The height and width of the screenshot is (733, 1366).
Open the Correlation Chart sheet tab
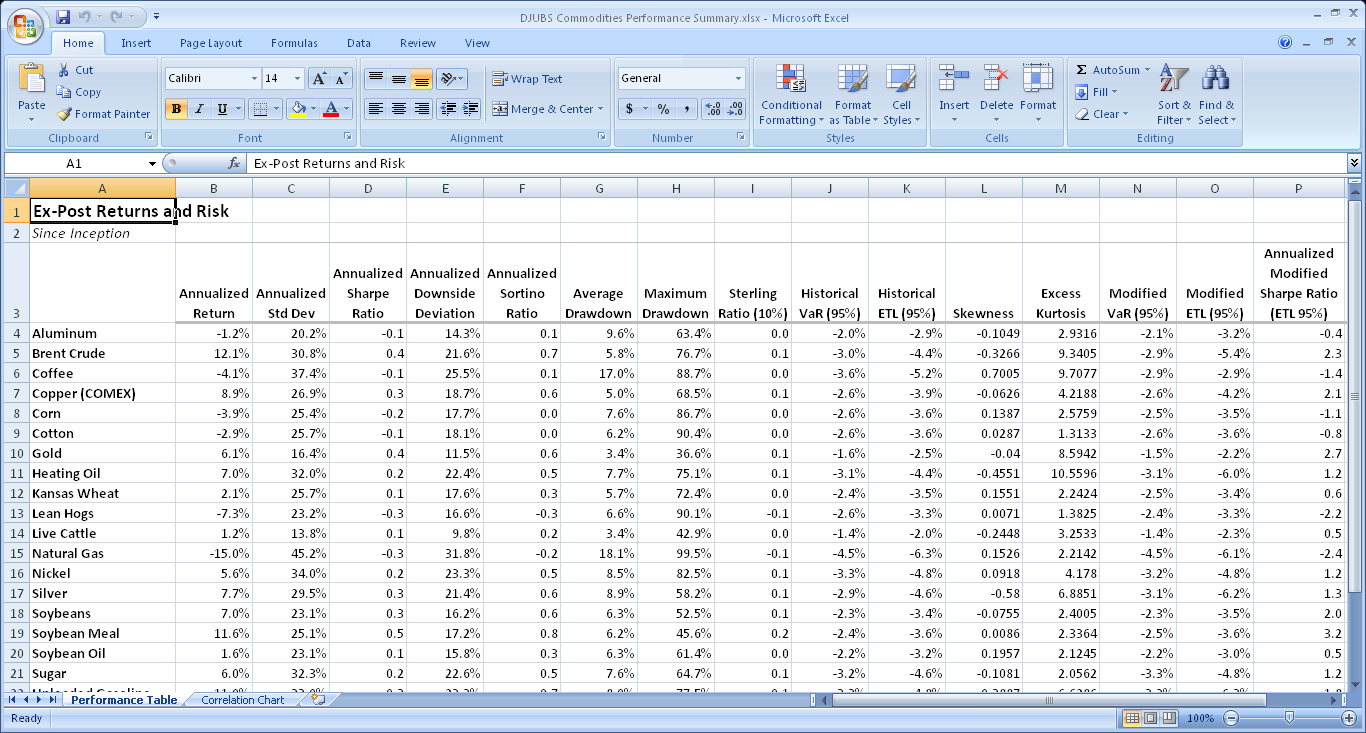click(242, 700)
